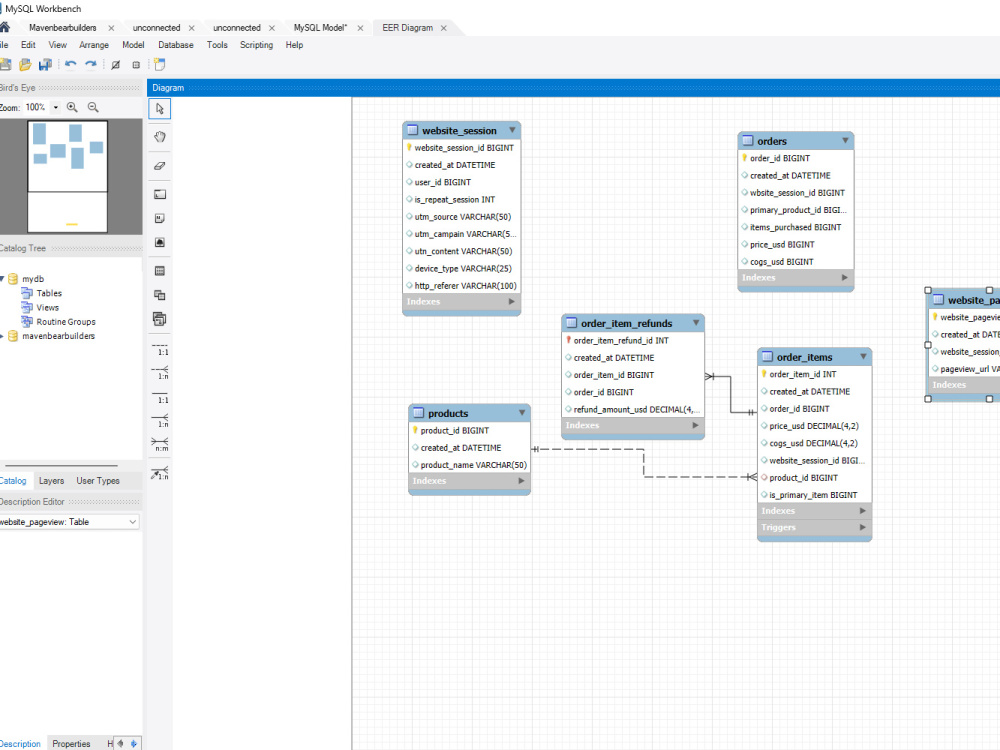
Task: Select 1:1 non-identifying relationship tool
Action: point(159,349)
